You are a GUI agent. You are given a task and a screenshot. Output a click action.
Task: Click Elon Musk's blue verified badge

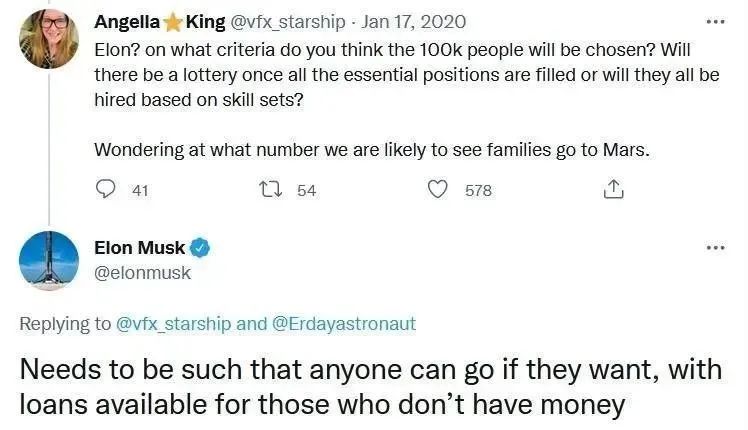pos(200,247)
